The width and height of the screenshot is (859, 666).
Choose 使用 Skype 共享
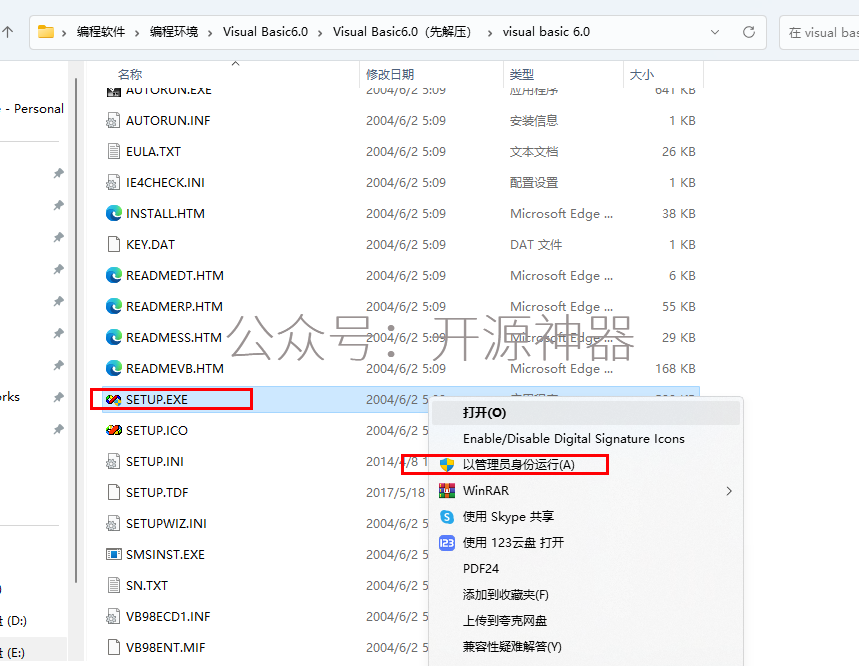click(x=586, y=516)
